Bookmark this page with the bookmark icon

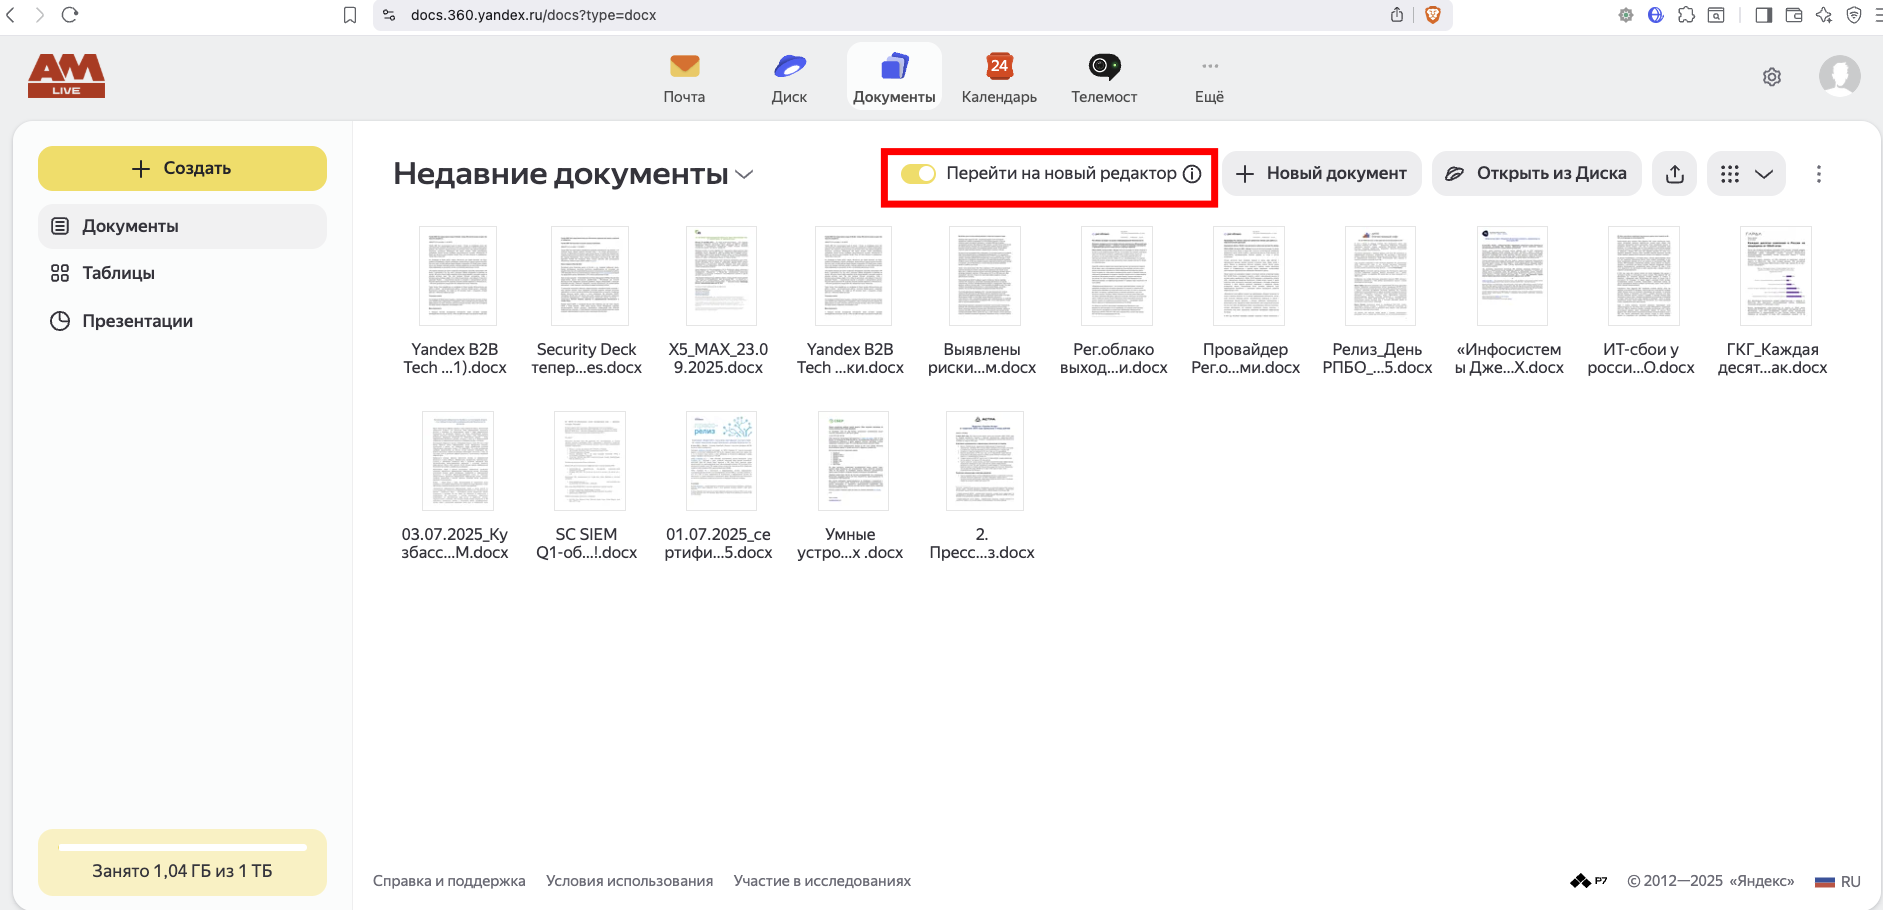pos(350,15)
